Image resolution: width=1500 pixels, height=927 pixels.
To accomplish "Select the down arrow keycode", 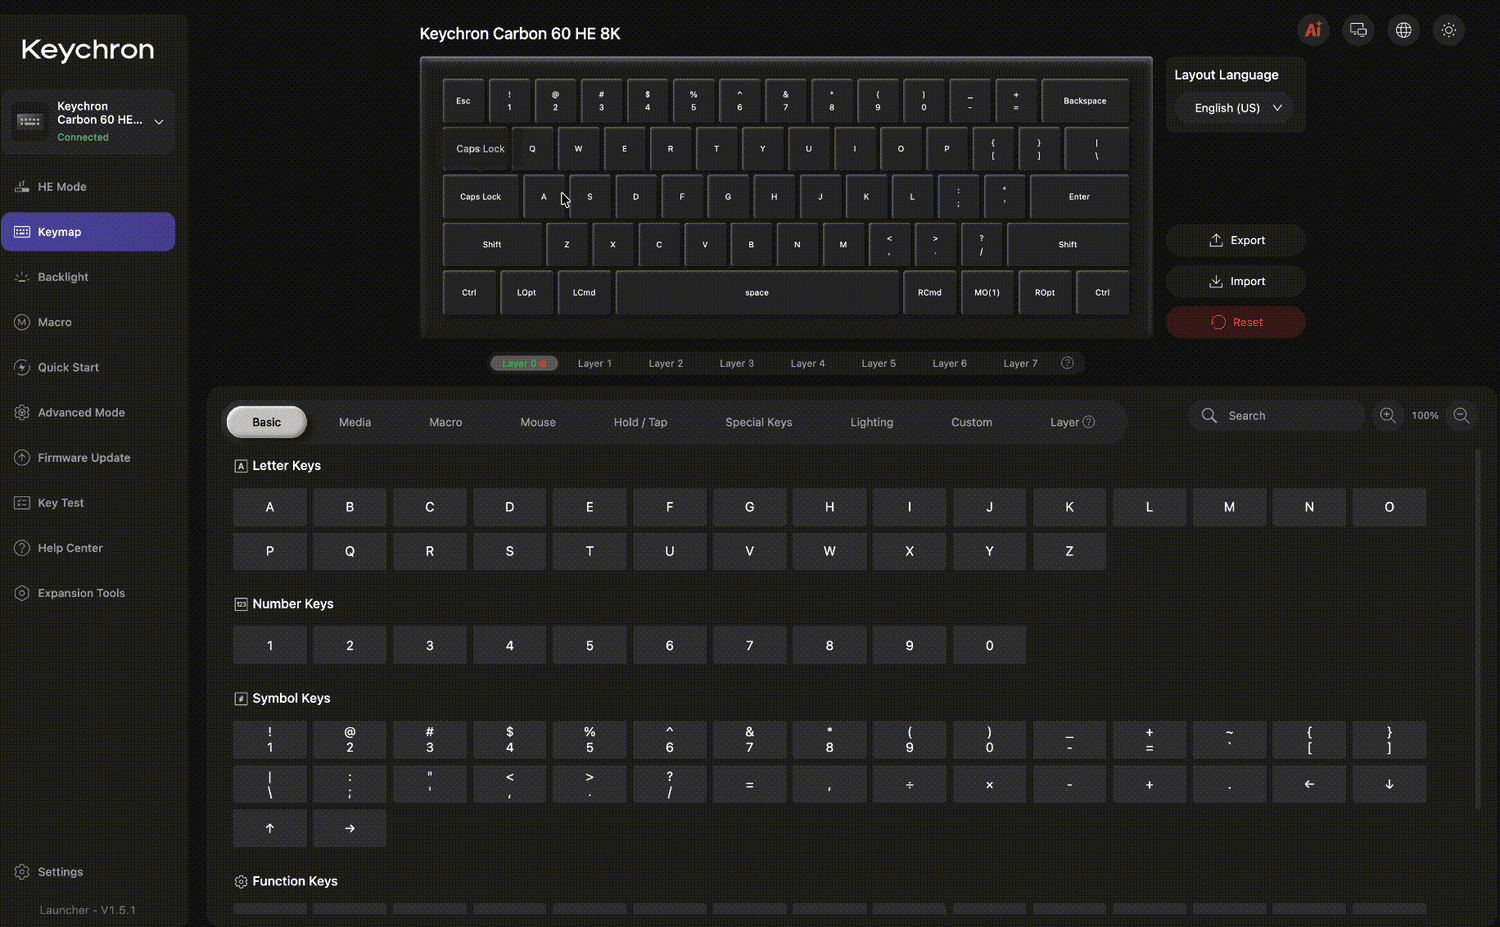I will pyautogui.click(x=1389, y=784).
